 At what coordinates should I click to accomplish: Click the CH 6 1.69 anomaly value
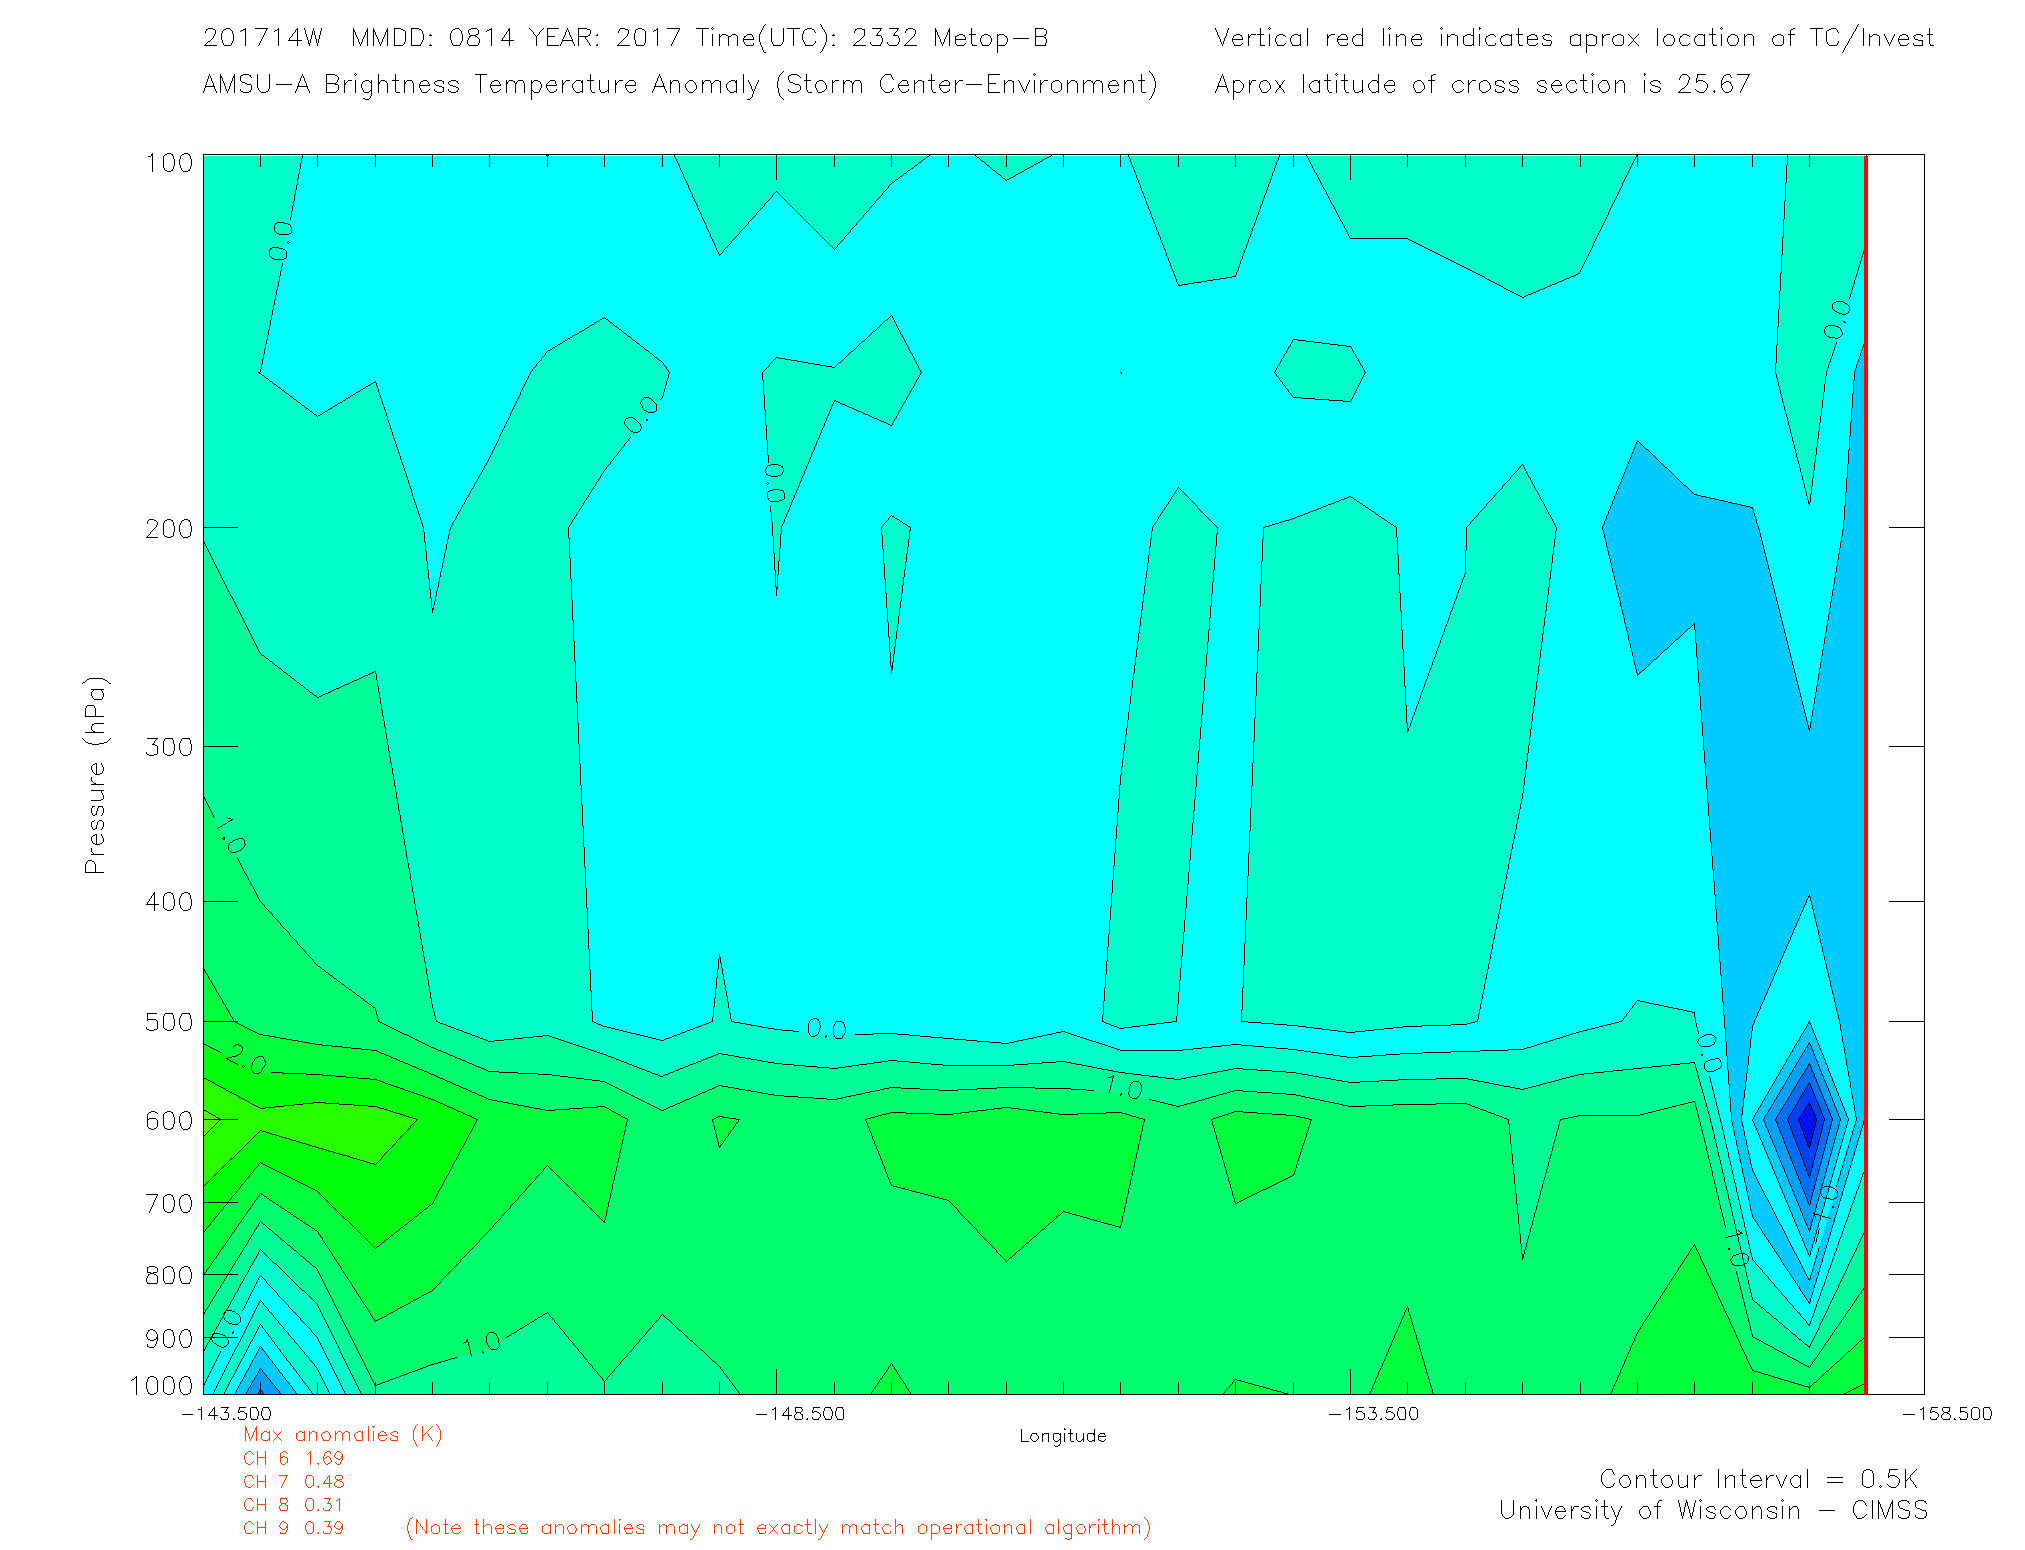pyautogui.click(x=293, y=1458)
